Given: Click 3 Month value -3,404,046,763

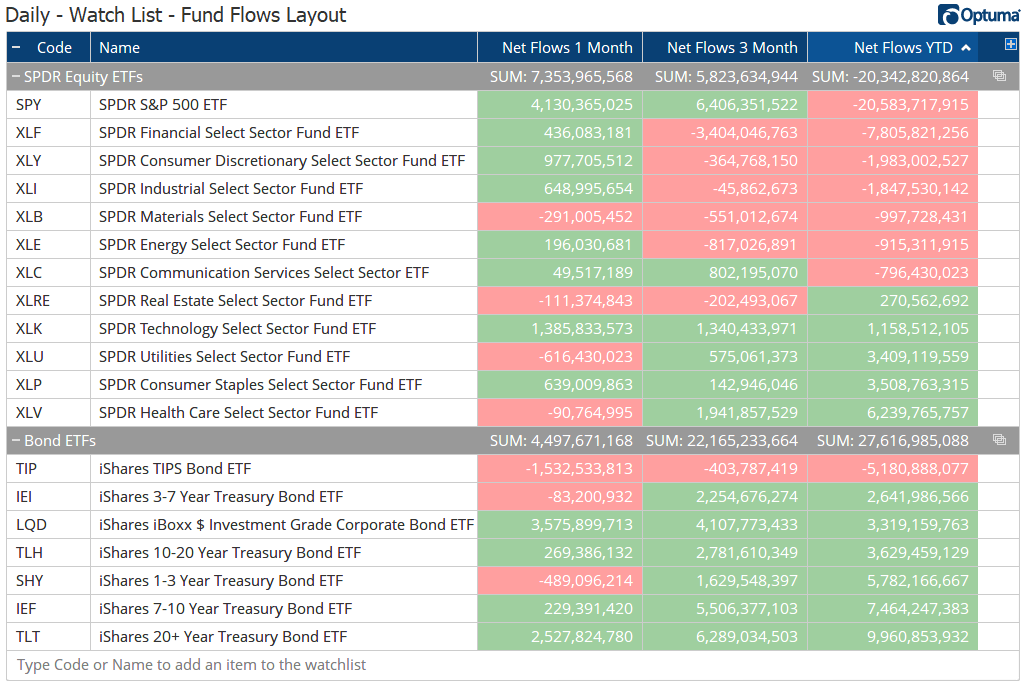Looking at the screenshot, I should click(744, 133).
